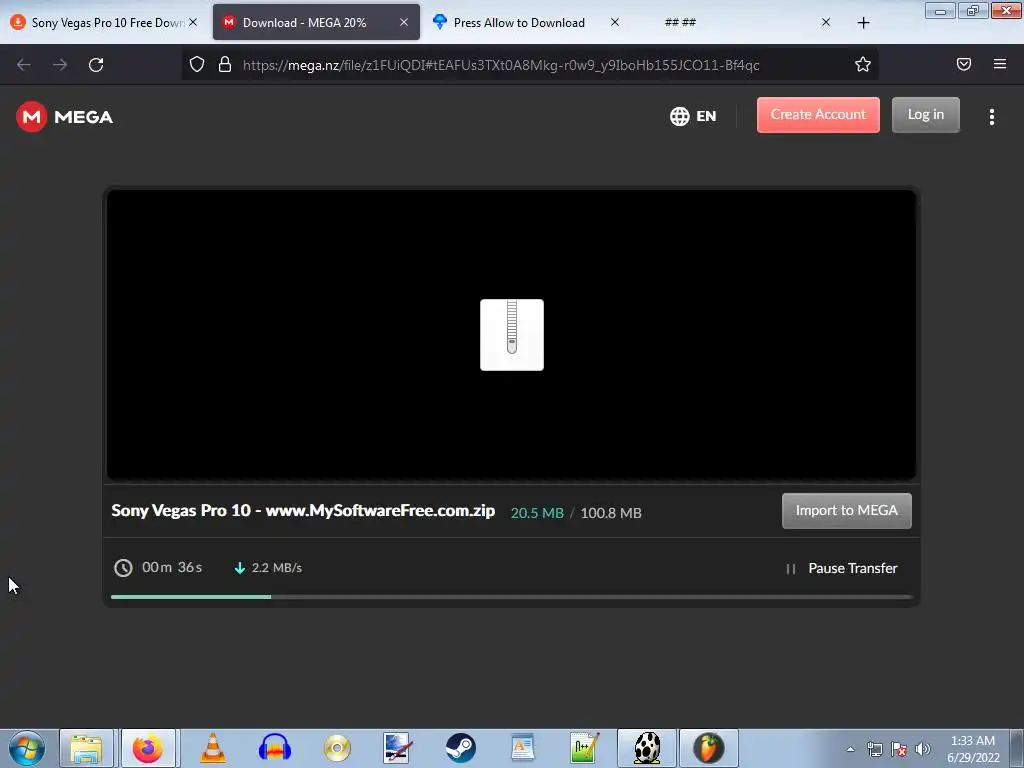Screen dimensions: 1024x768
Task: Open the Firefox hamburger menu
Action: [1000, 64]
